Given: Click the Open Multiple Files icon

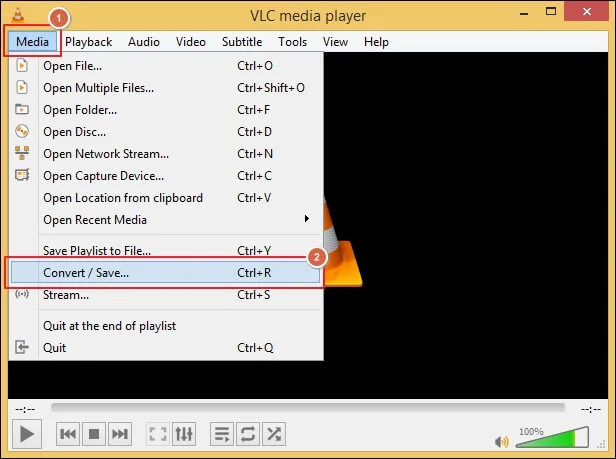Looking at the screenshot, I should (x=22, y=87).
